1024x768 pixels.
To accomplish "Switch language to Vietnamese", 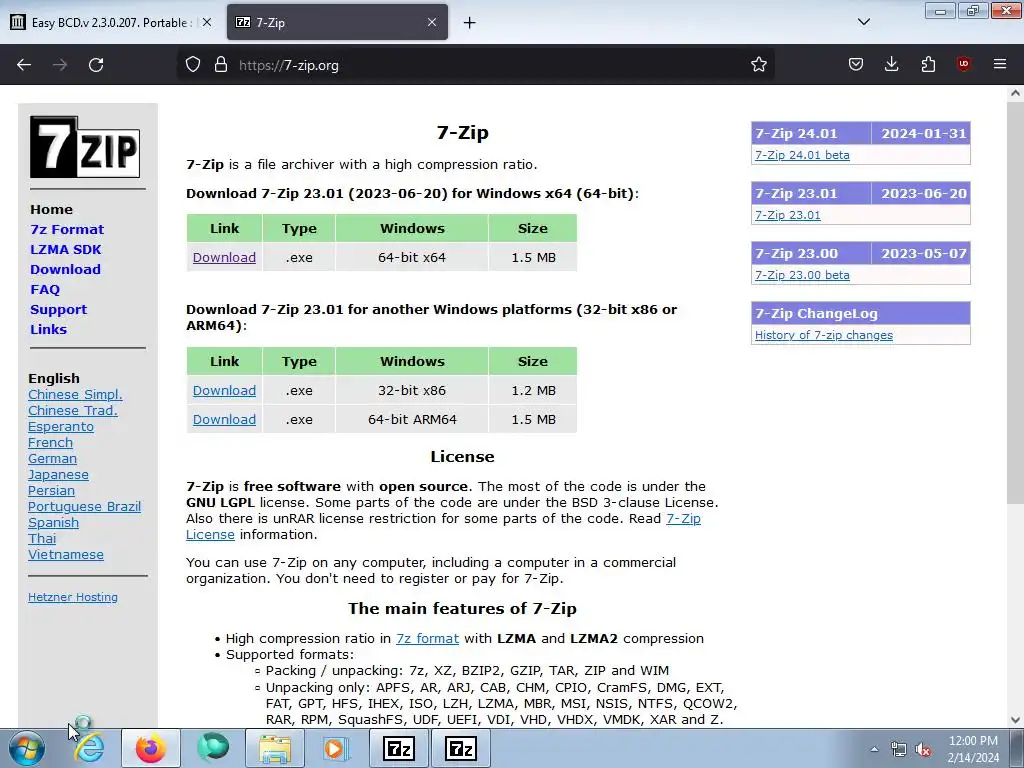I will coord(65,554).
